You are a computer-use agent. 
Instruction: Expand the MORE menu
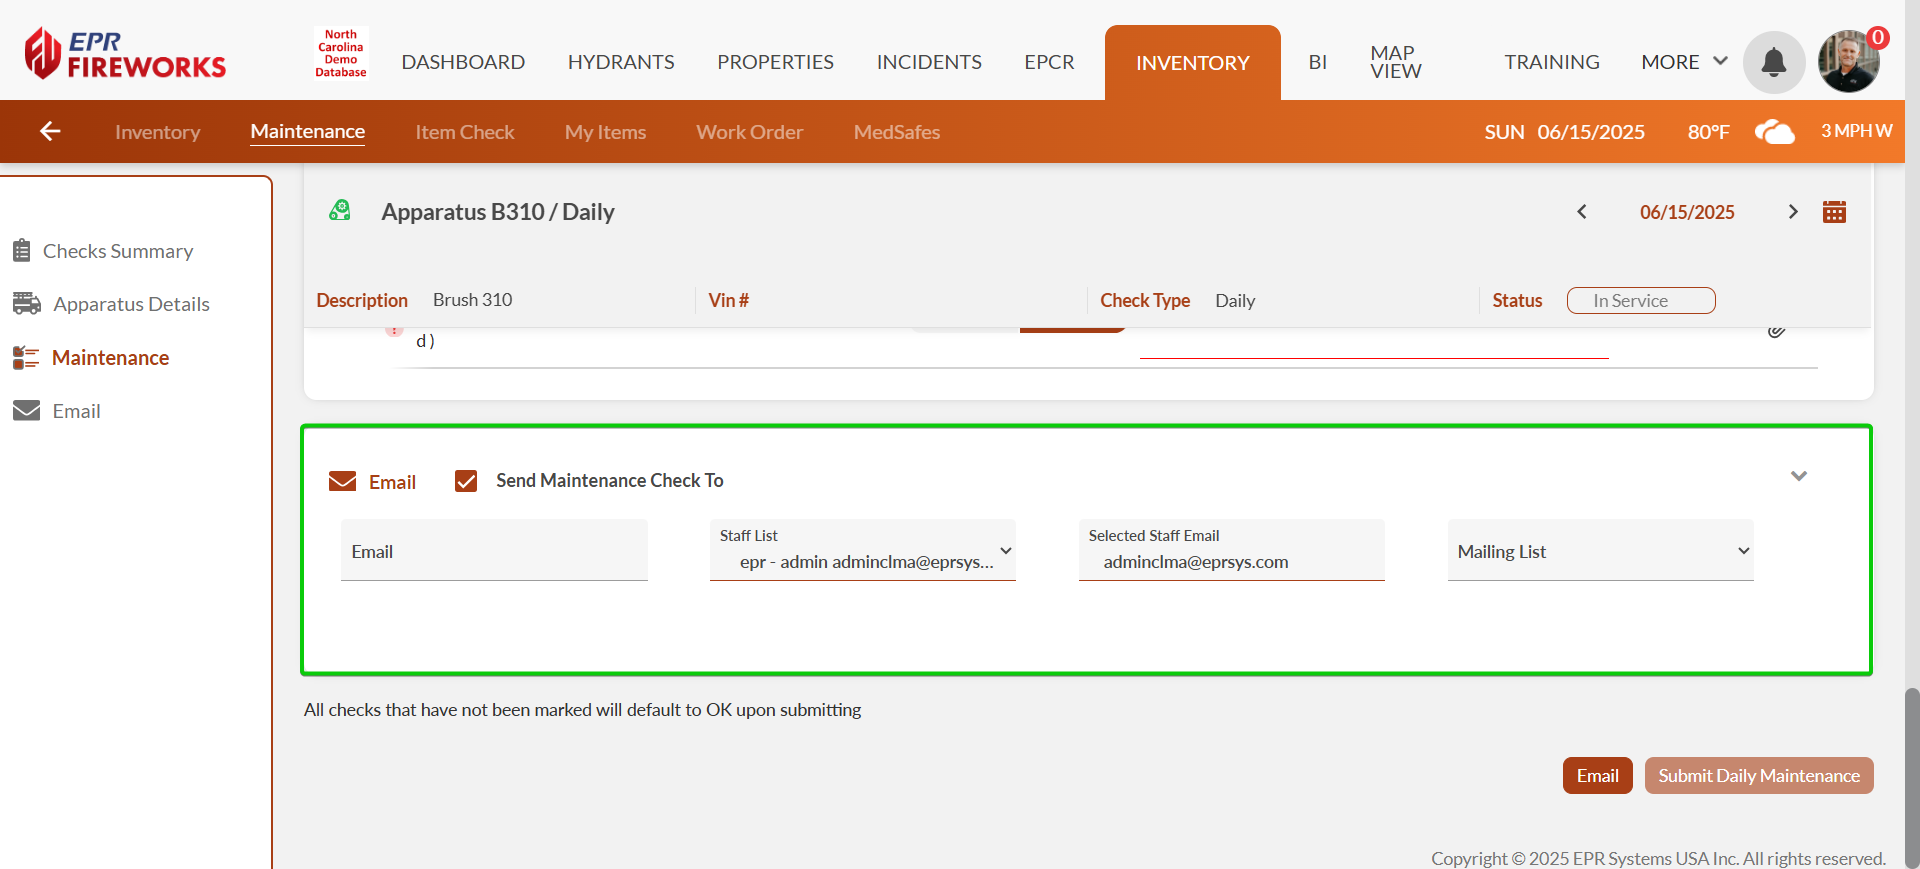(x=1683, y=62)
